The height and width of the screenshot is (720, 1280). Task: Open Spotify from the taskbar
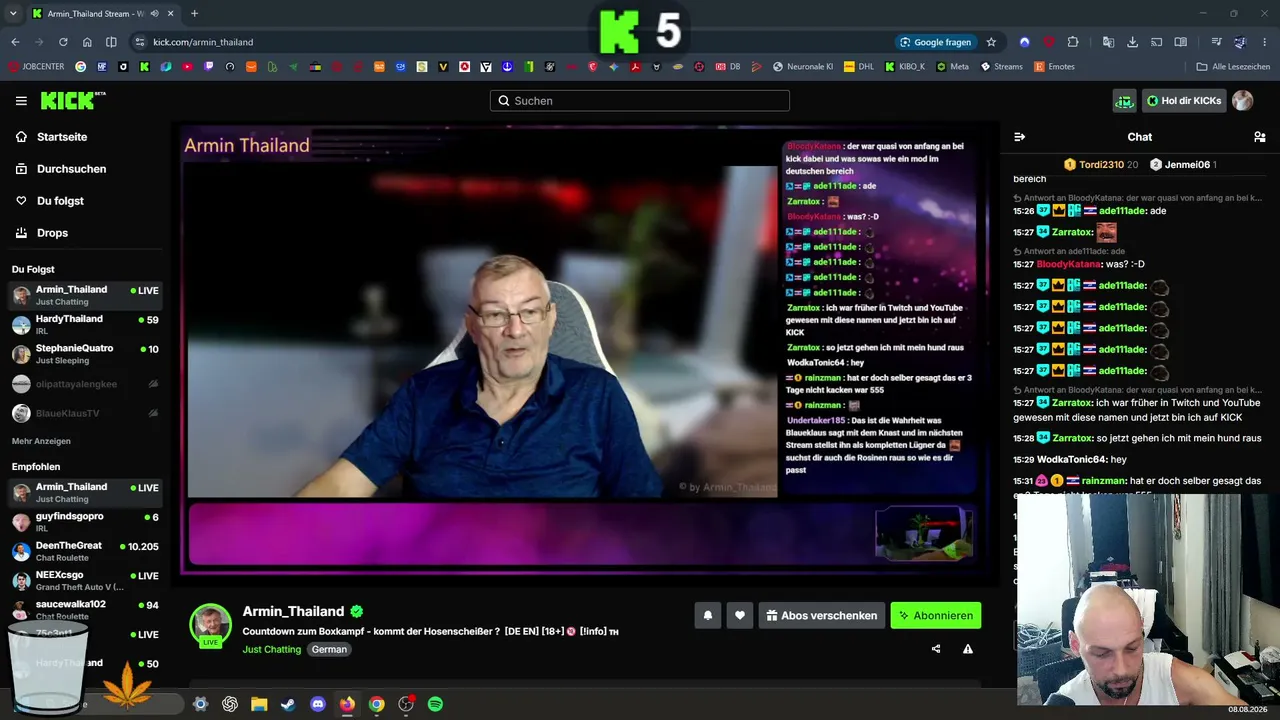pyautogui.click(x=435, y=704)
